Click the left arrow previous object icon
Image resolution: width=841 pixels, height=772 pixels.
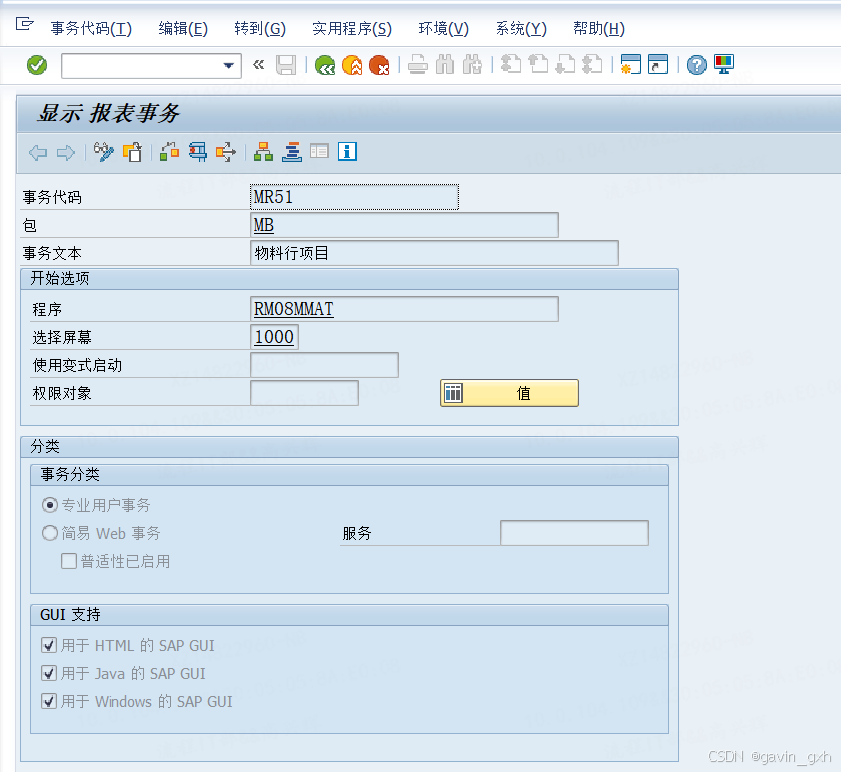(x=38, y=153)
